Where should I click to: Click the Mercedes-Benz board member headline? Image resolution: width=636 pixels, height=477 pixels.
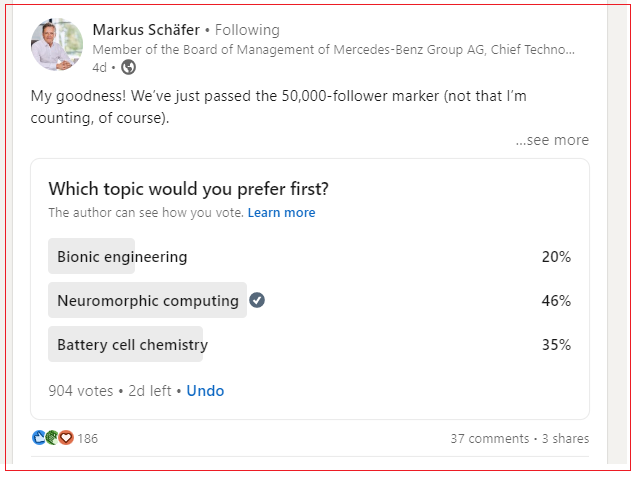[x=333, y=50]
